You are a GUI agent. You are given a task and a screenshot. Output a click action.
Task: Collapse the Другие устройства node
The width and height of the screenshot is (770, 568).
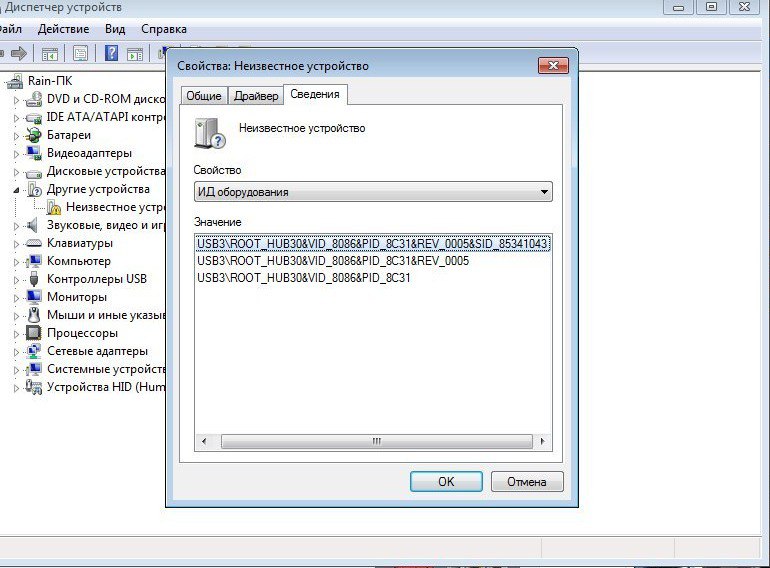click(16, 190)
